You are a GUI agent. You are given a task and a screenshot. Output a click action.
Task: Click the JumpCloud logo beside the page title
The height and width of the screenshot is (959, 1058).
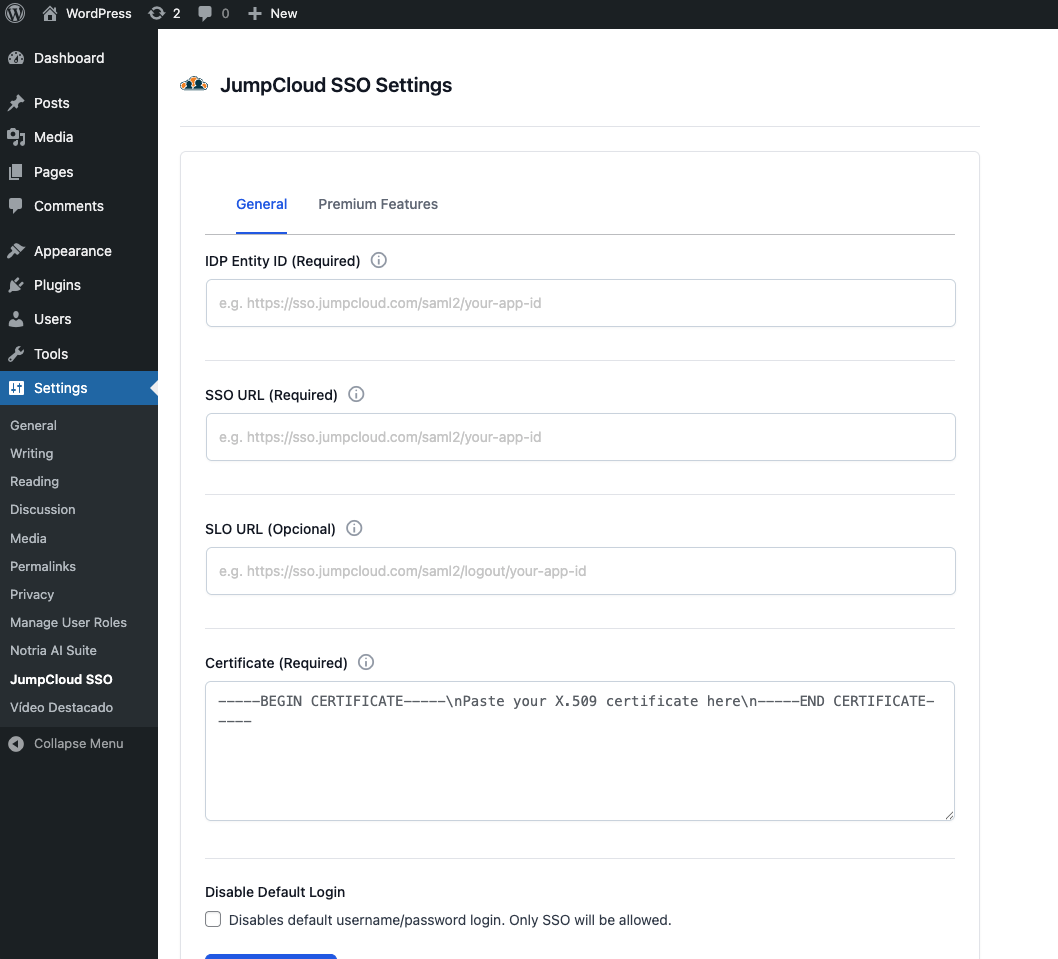(x=193, y=85)
